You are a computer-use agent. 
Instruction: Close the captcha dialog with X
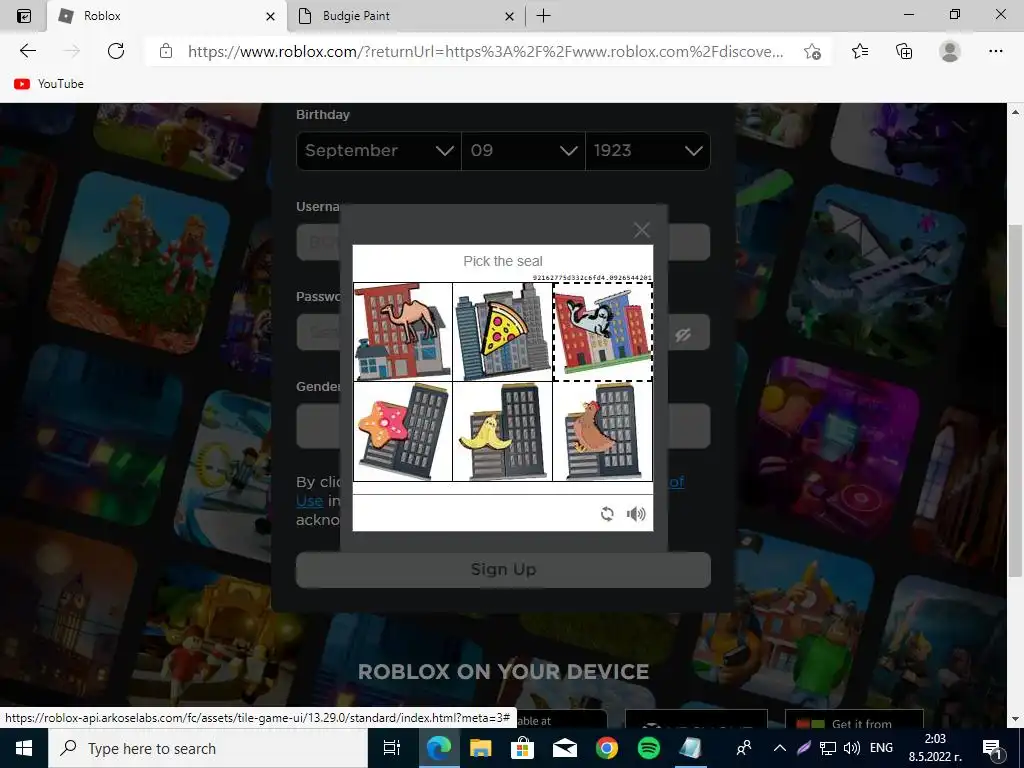642,230
